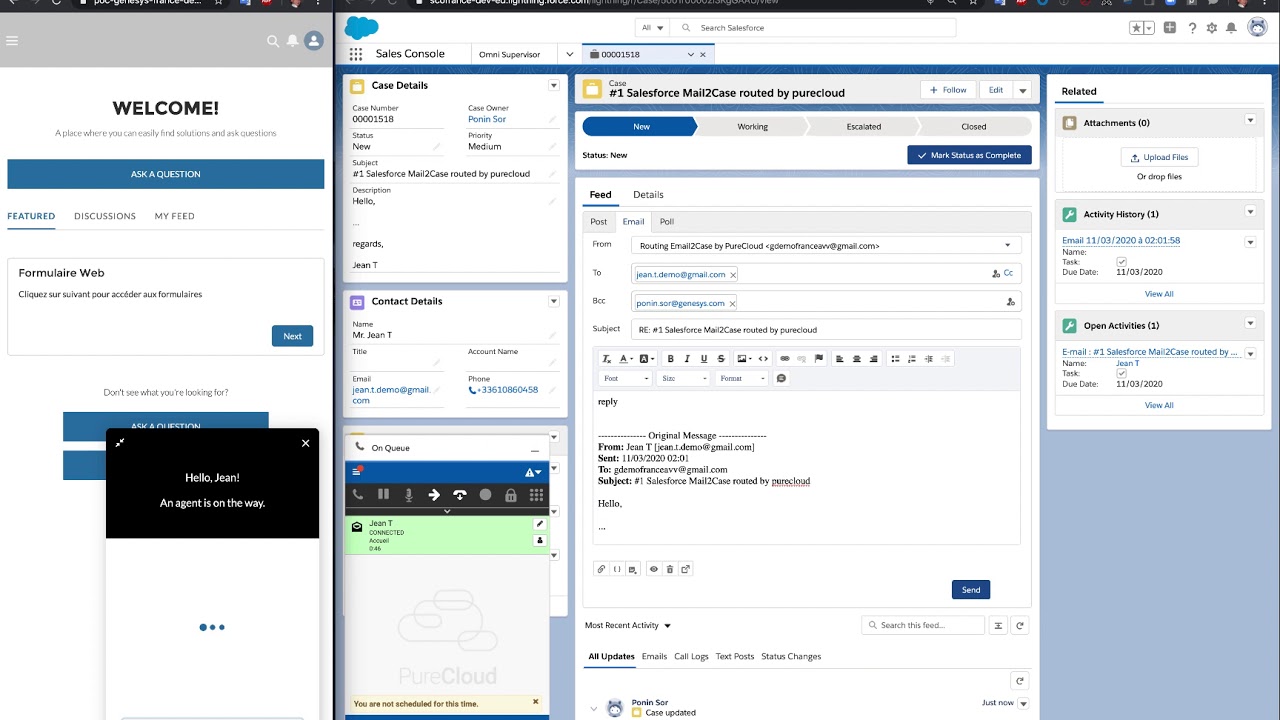Apply underline formatting in email editor
The width and height of the screenshot is (1280, 720).
704,359
